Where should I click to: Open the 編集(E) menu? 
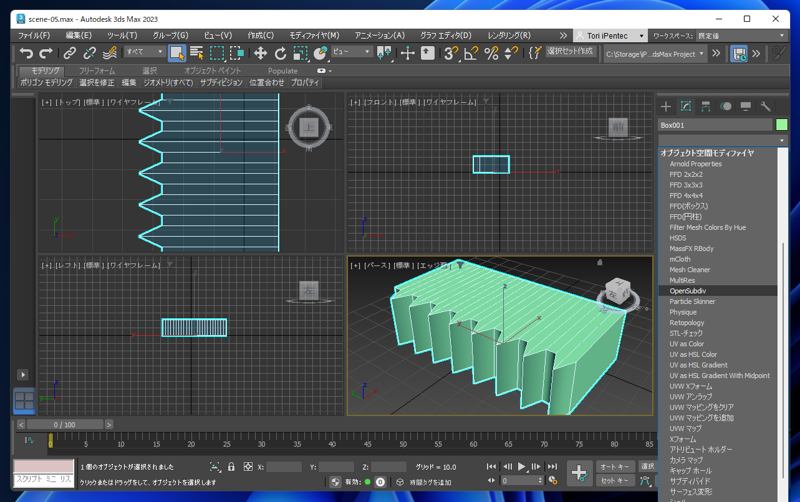coord(79,35)
